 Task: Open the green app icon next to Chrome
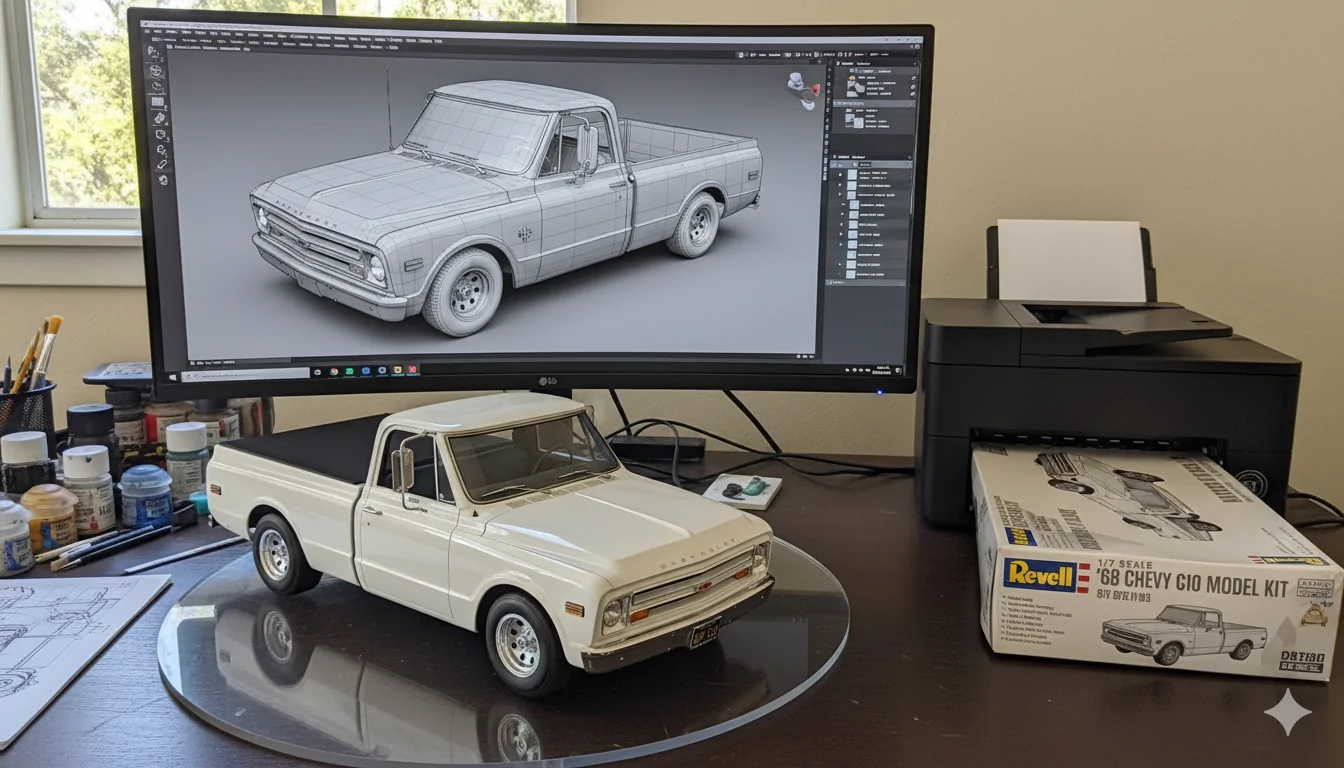click(x=349, y=371)
